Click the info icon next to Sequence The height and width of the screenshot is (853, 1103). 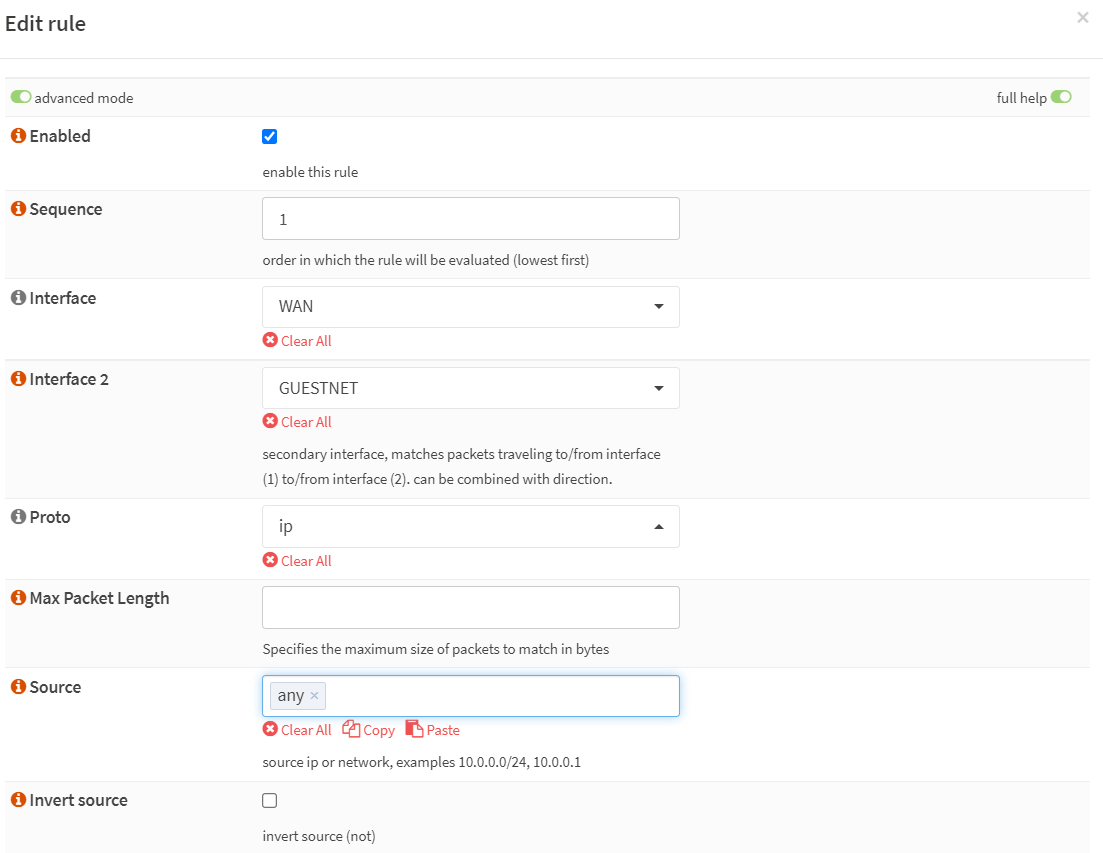tap(17, 209)
